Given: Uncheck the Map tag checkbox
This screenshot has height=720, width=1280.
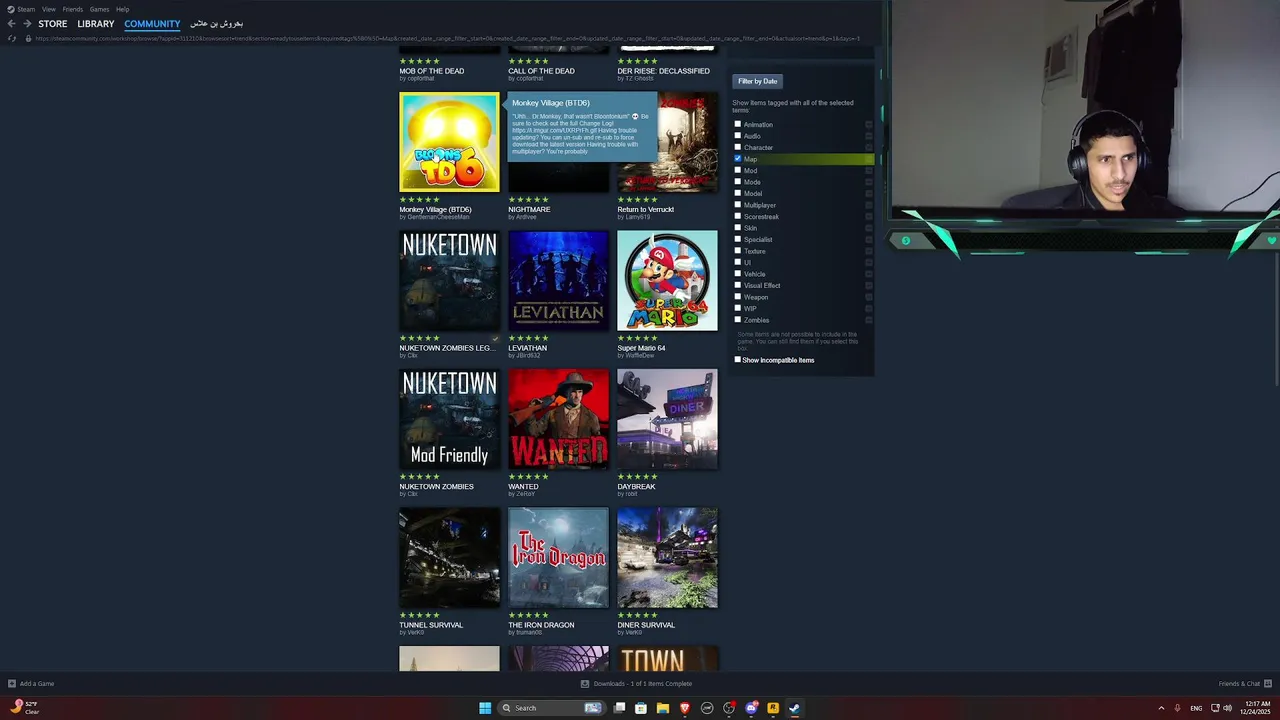Looking at the screenshot, I should tap(738, 159).
